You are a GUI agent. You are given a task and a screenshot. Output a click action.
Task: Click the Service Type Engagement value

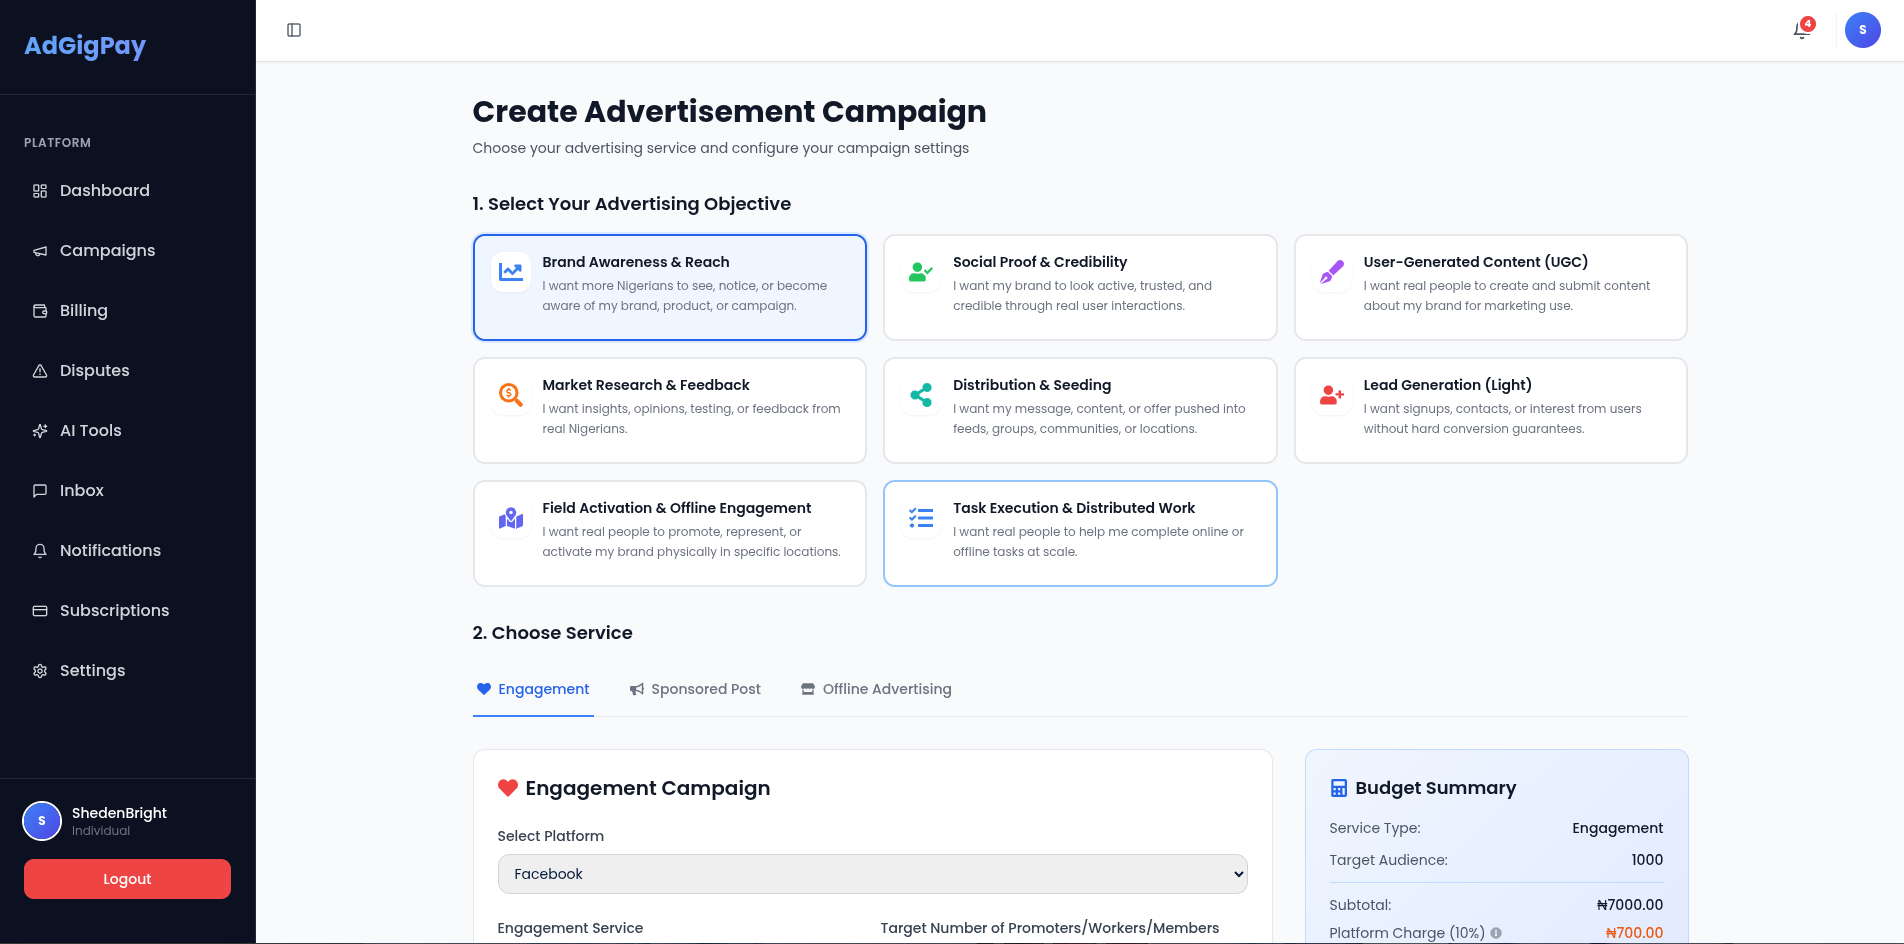pyautogui.click(x=1617, y=828)
